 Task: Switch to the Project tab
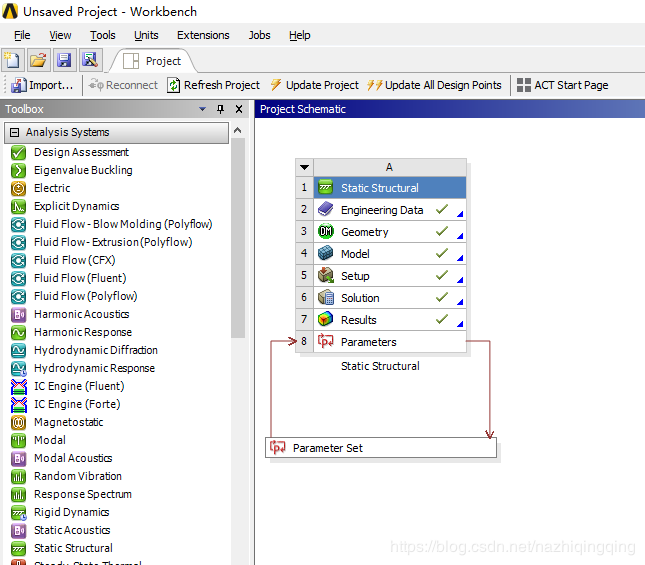[152, 61]
